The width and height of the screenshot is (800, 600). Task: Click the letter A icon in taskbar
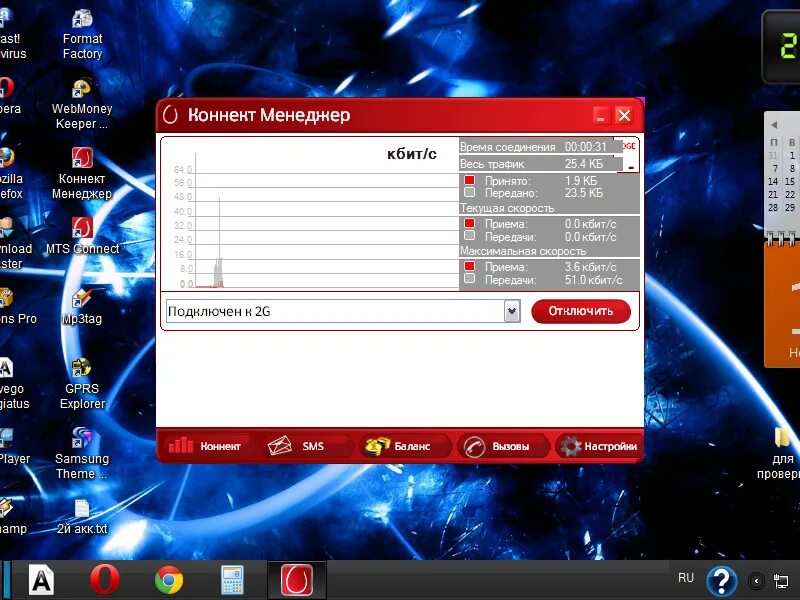click(41, 580)
